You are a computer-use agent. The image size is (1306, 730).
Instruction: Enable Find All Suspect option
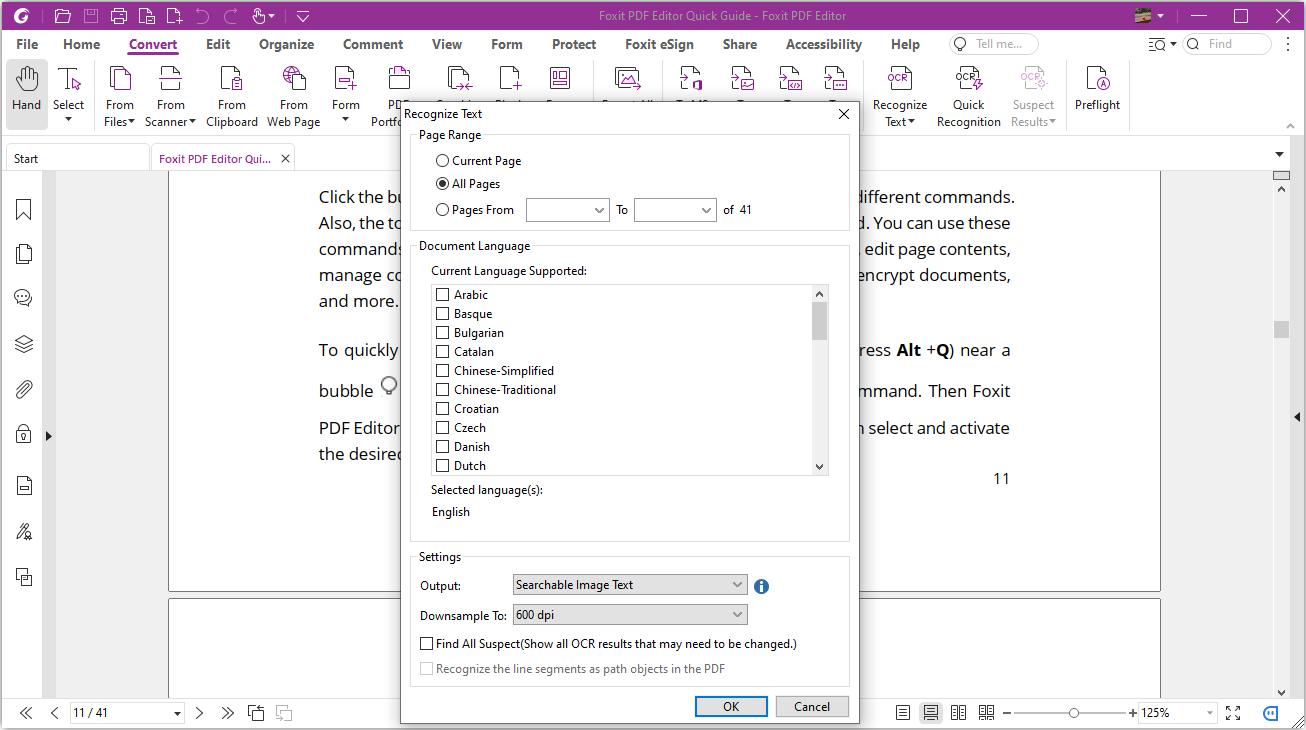[426, 643]
